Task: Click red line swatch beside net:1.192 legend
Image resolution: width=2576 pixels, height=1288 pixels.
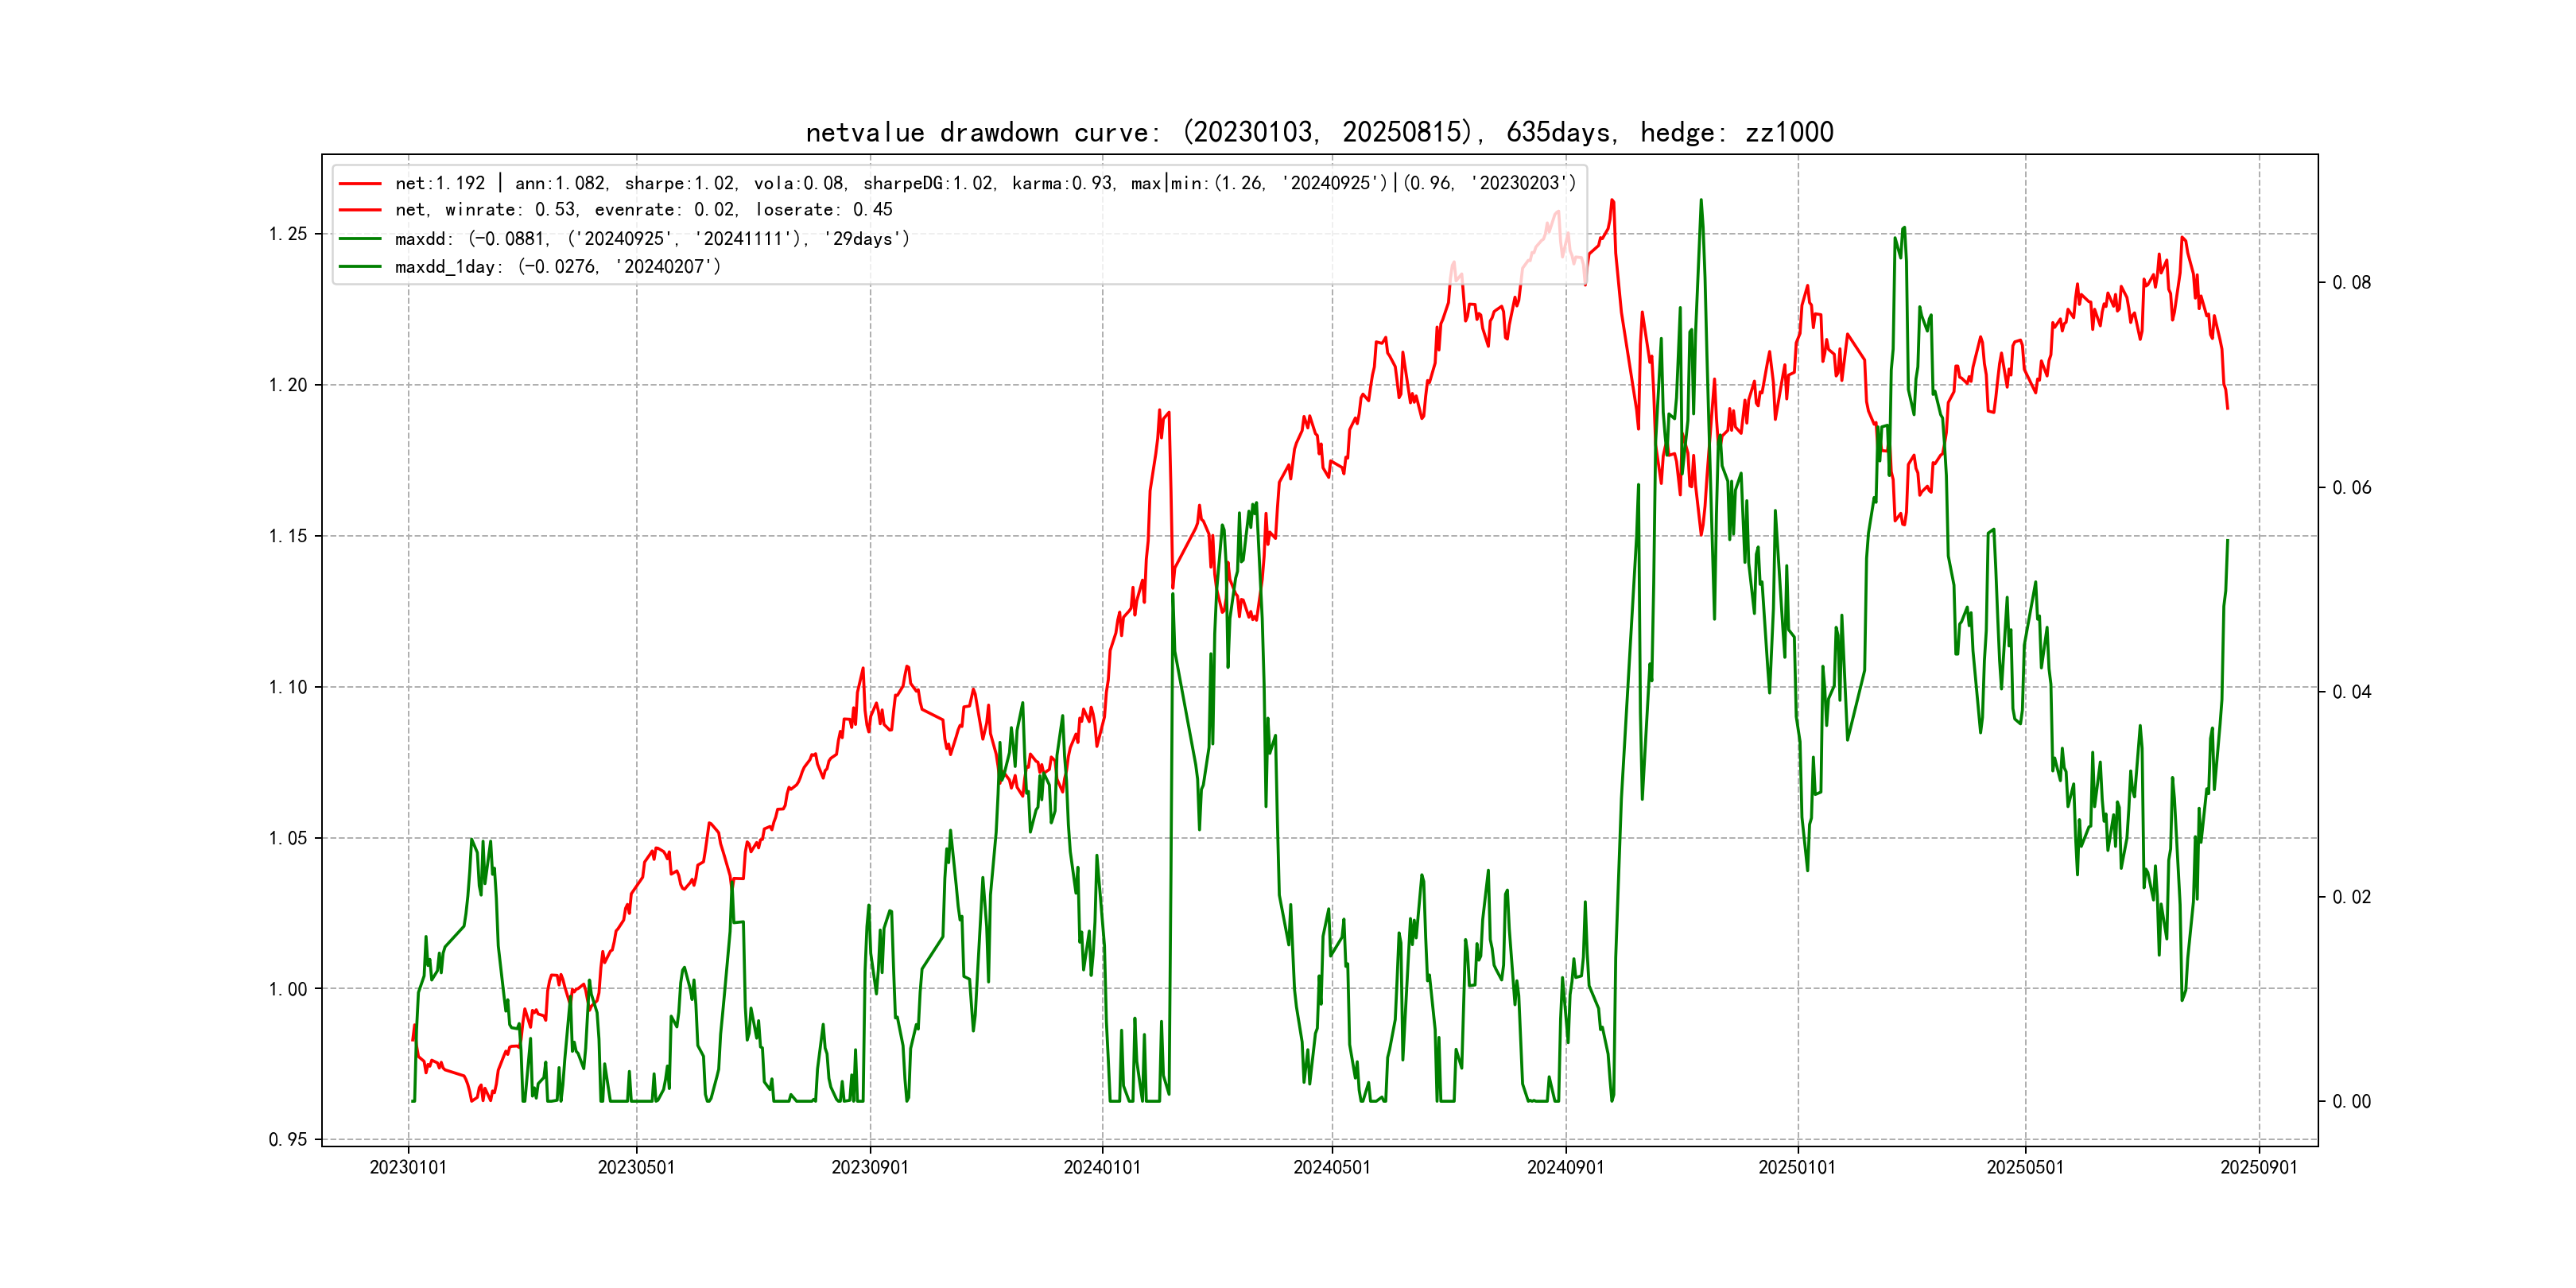Action: 360,184
